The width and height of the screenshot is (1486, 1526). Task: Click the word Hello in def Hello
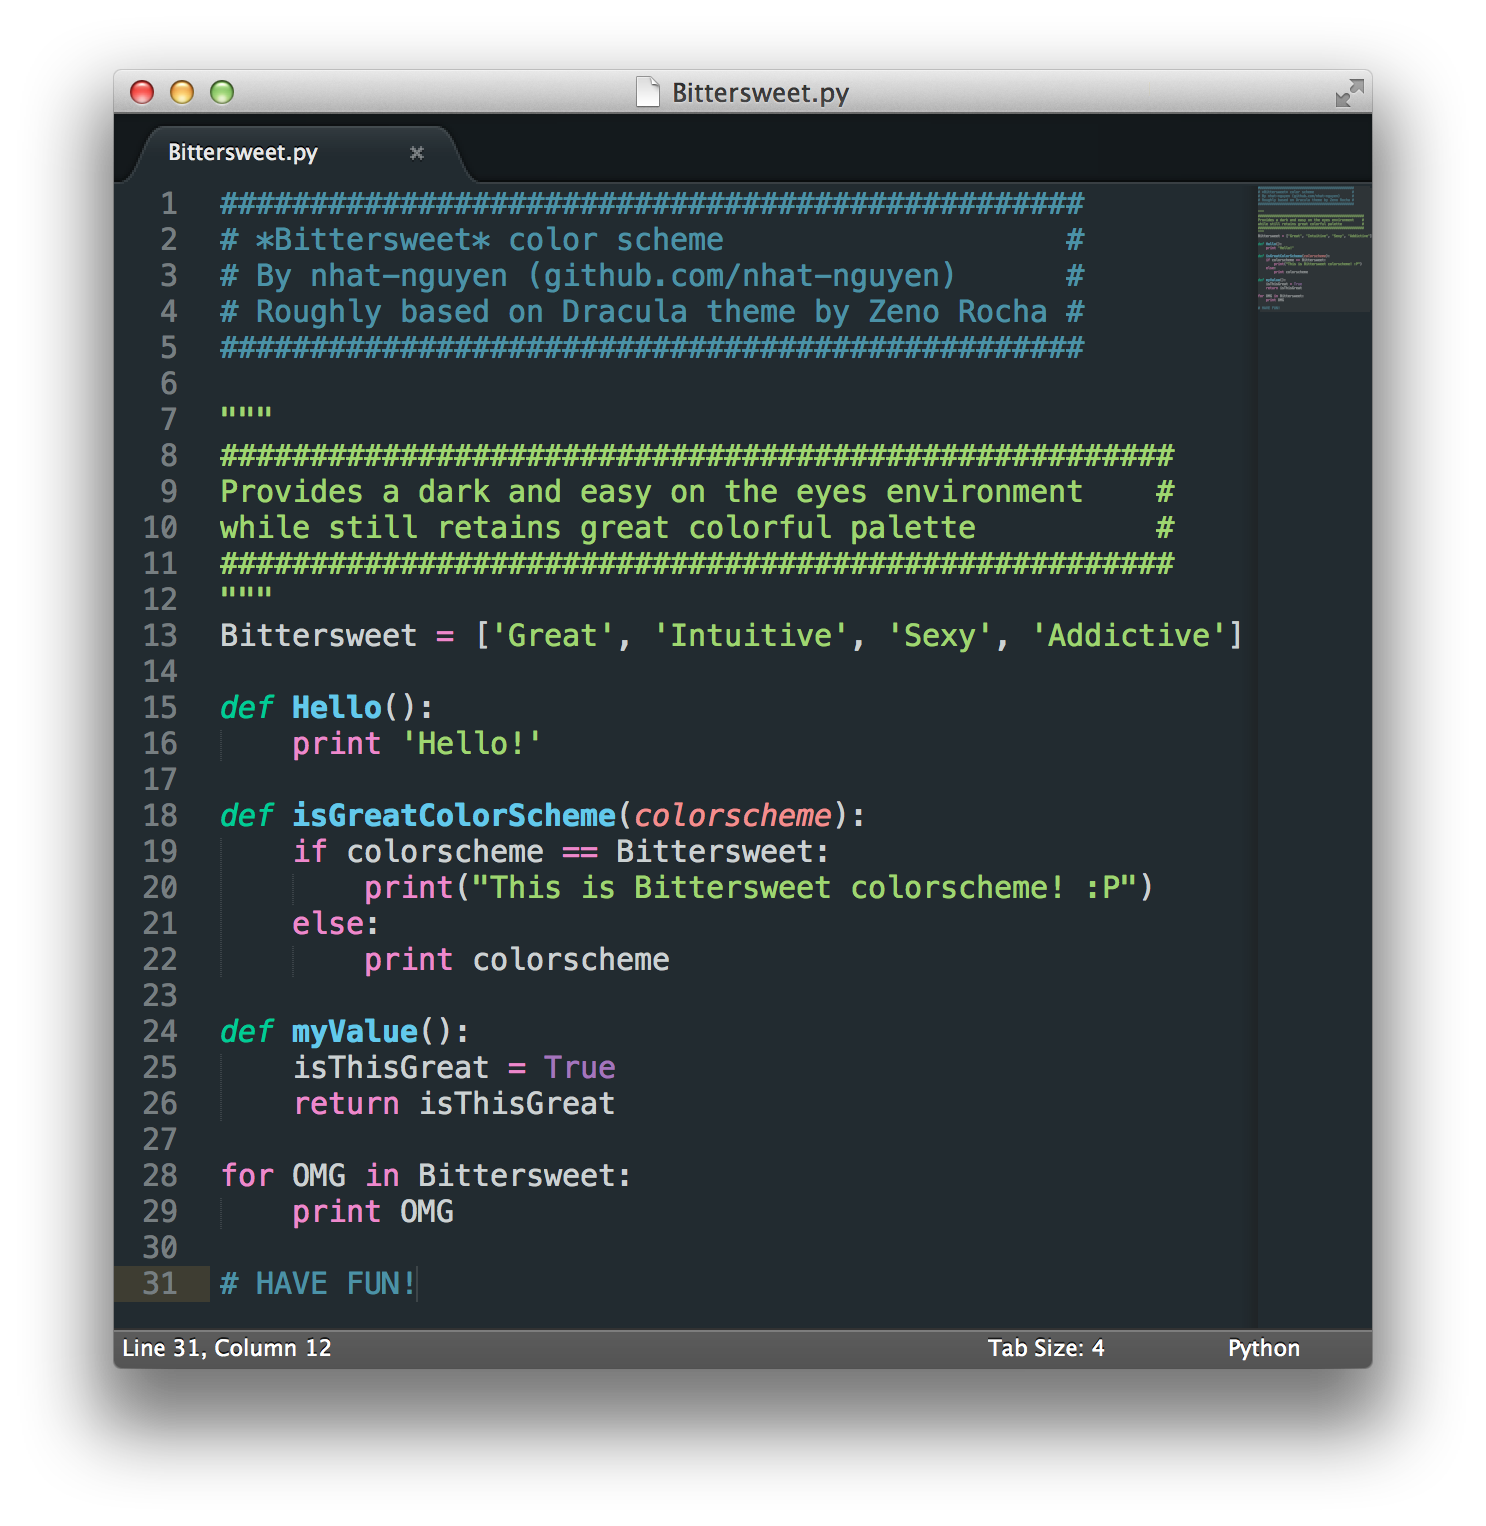click(337, 708)
